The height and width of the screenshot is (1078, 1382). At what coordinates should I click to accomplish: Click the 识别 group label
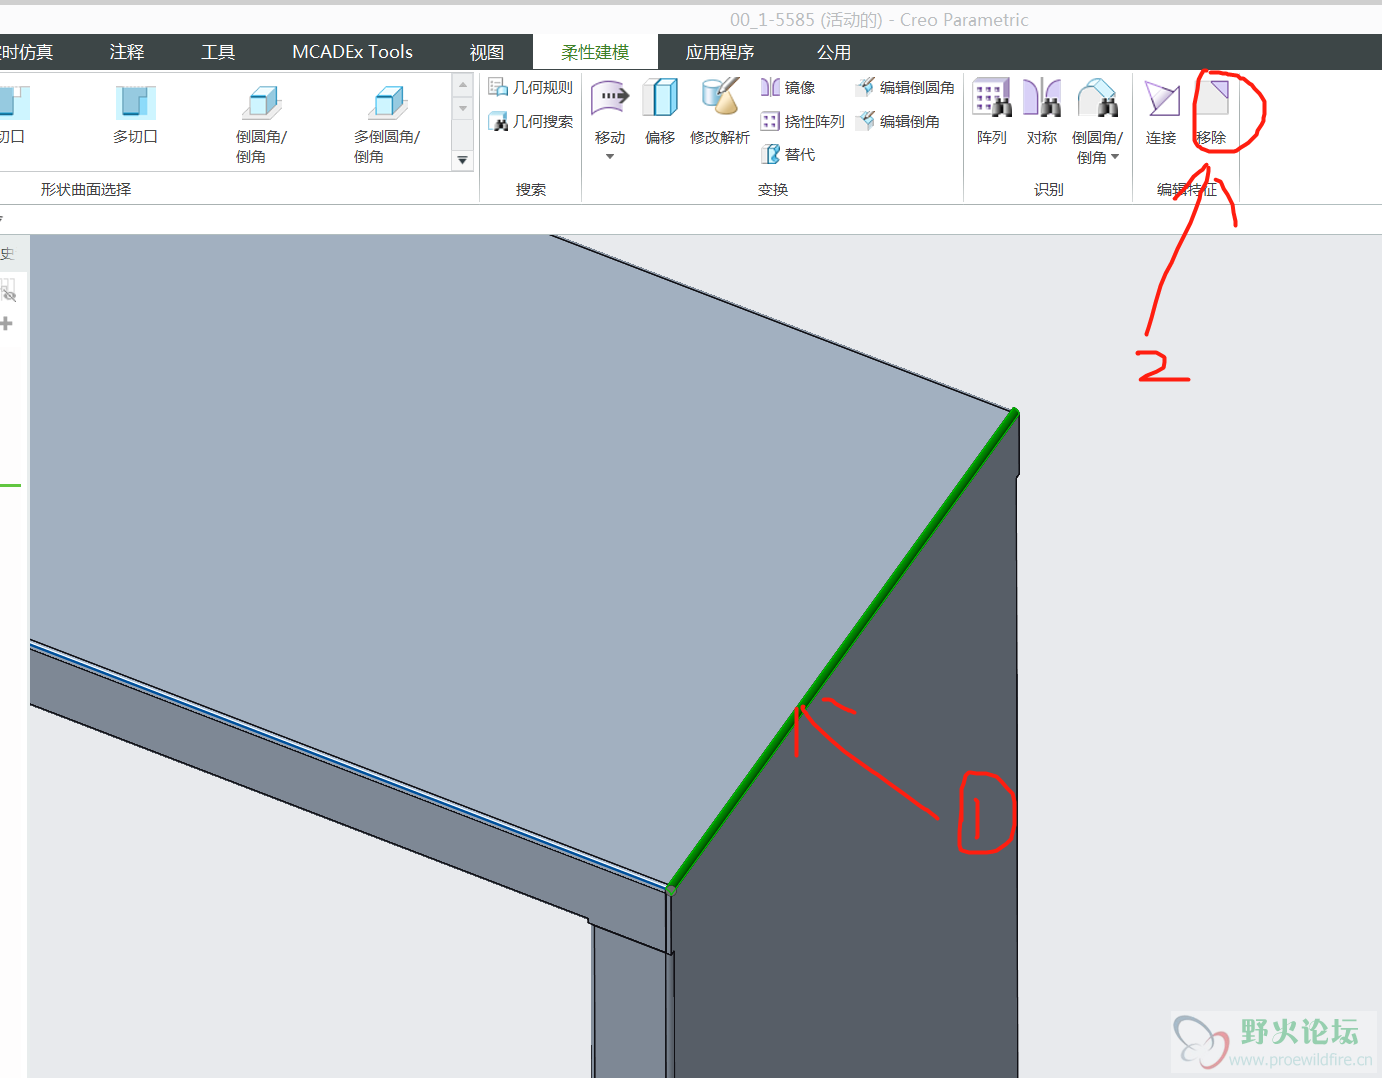pyautogui.click(x=1049, y=190)
